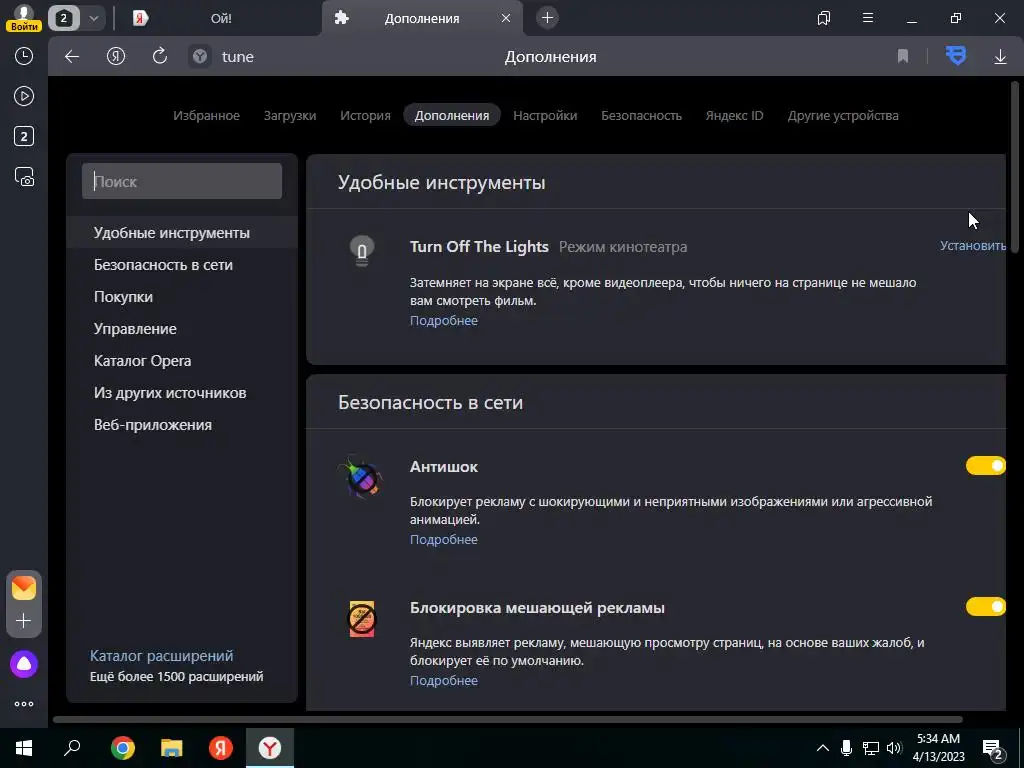Open the Яндекс ID tab

pos(734,116)
